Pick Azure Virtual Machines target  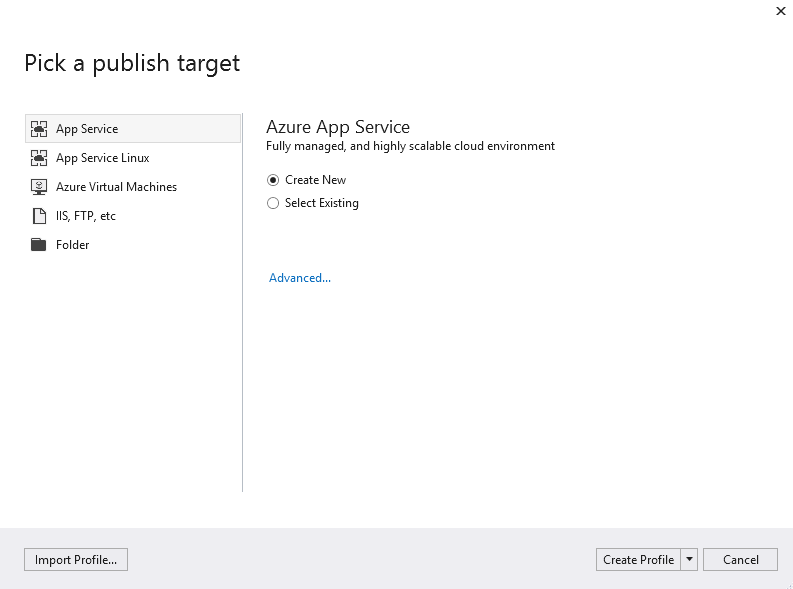click(x=133, y=187)
